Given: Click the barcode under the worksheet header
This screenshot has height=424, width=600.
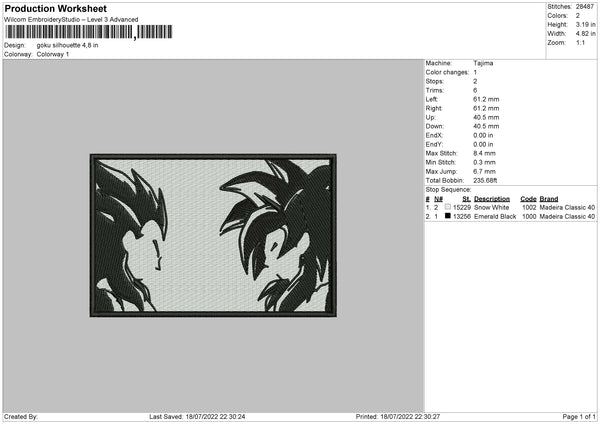Looking at the screenshot, I should coord(88,32).
